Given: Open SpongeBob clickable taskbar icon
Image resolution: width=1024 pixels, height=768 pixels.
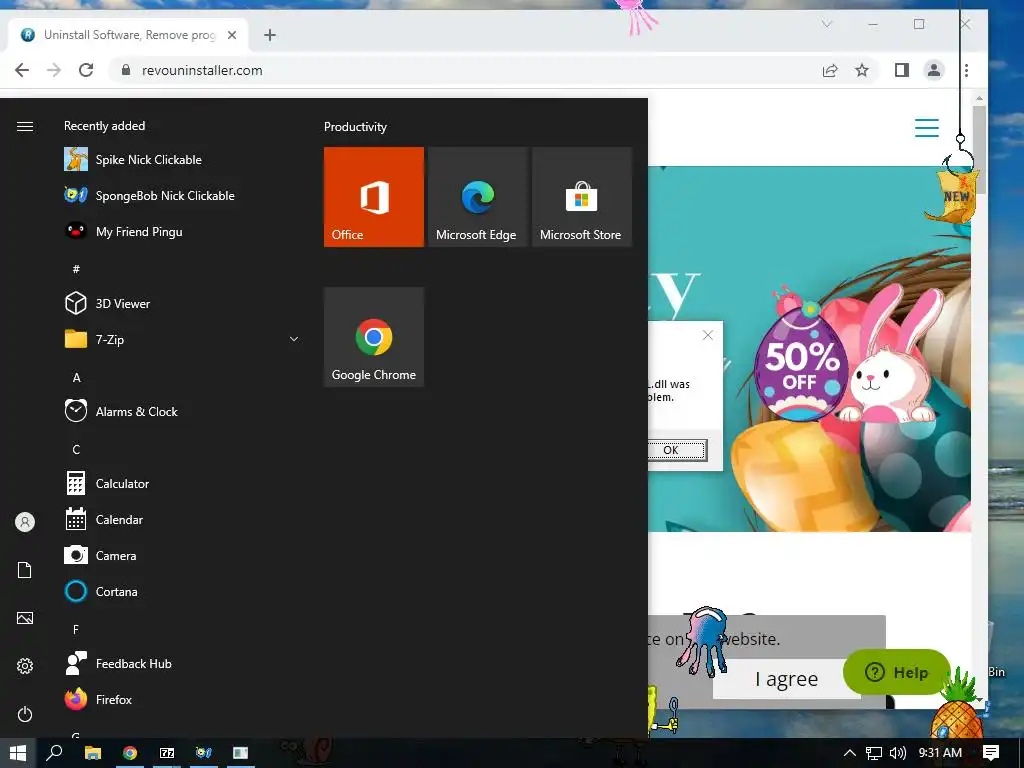Looking at the screenshot, I should (204, 753).
